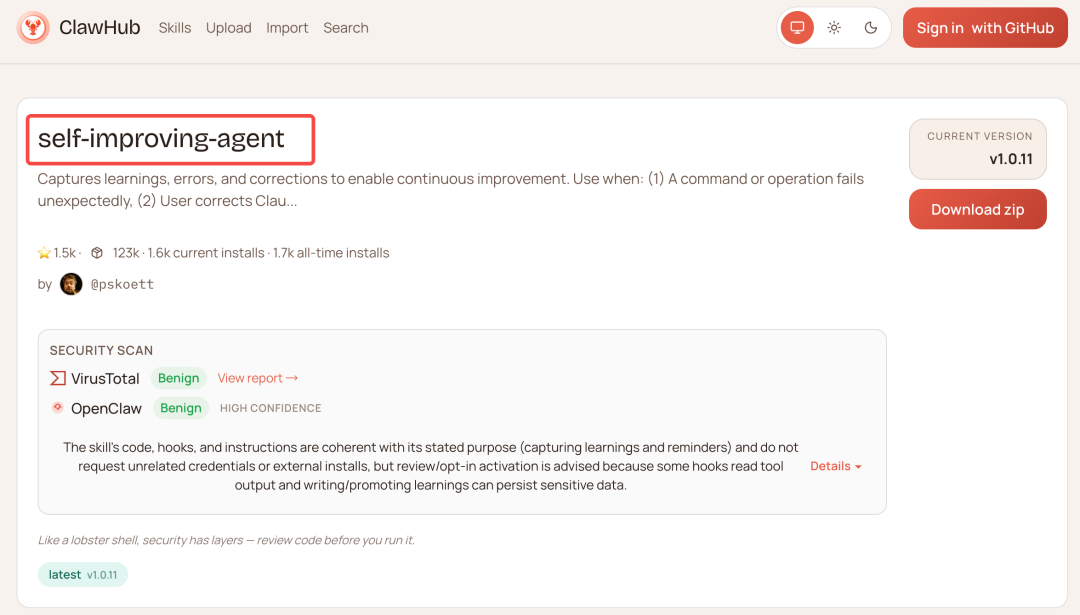Open the Search page
1080x615 pixels.
[346, 28]
